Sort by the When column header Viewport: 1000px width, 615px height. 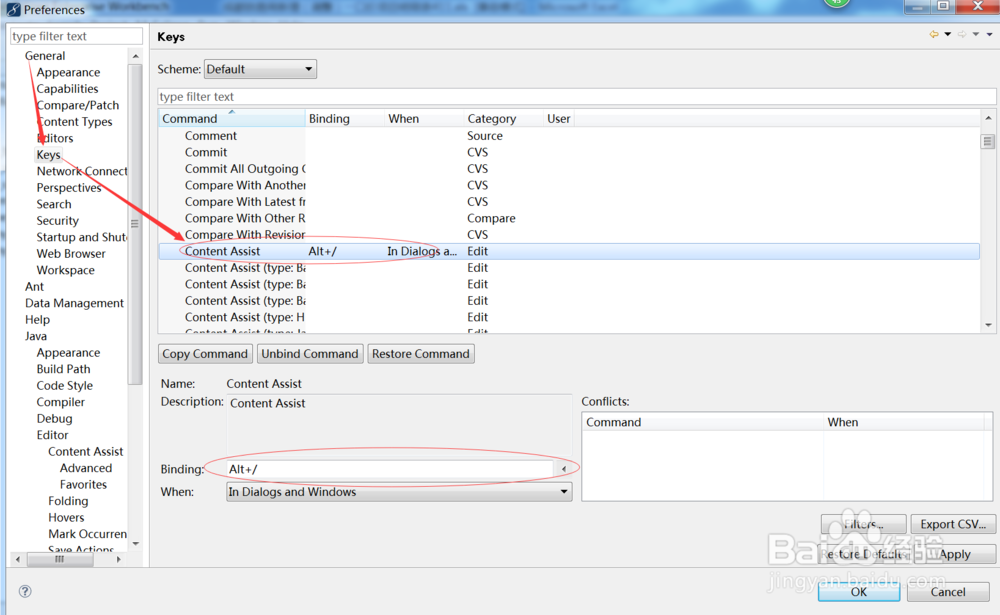(423, 118)
